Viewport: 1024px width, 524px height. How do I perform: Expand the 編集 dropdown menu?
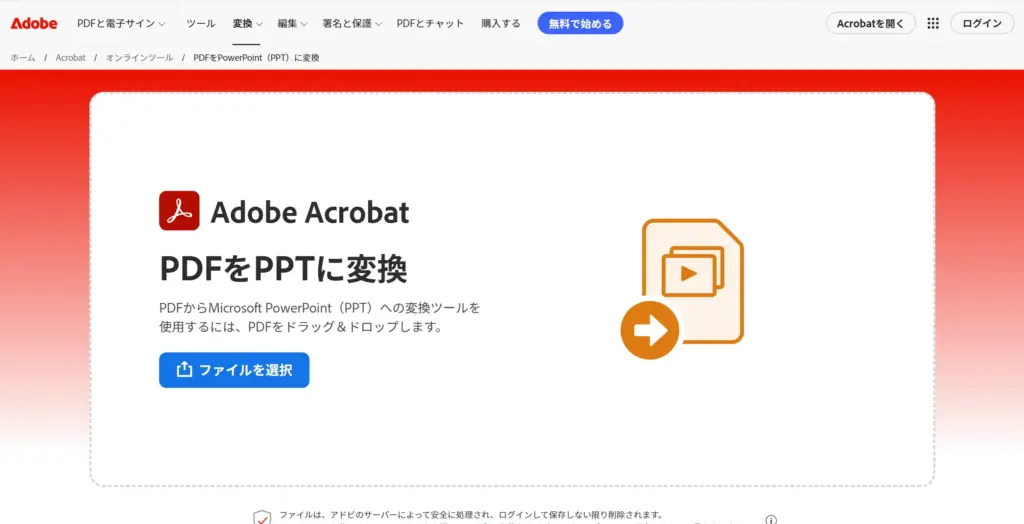(x=292, y=24)
